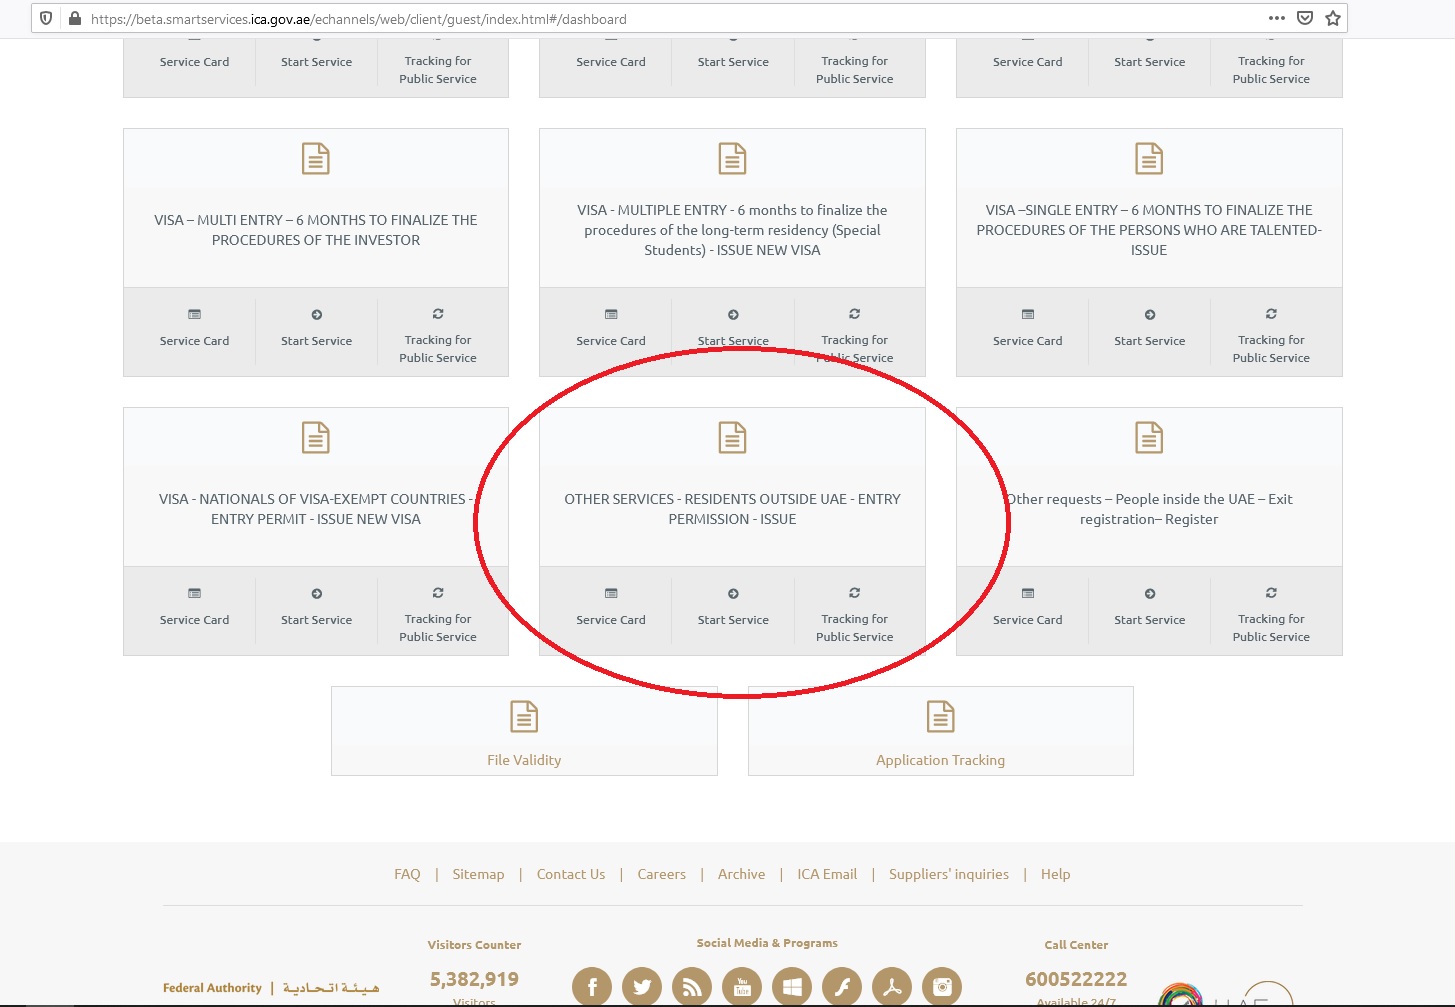The width and height of the screenshot is (1455, 1007).
Task: Open Tracking for Public Service on circled card
Action: [854, 610]
